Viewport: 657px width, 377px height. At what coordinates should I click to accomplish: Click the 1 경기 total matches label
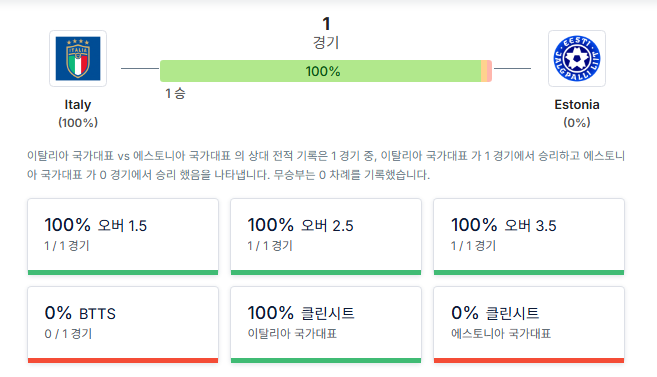tap(326, 33)
